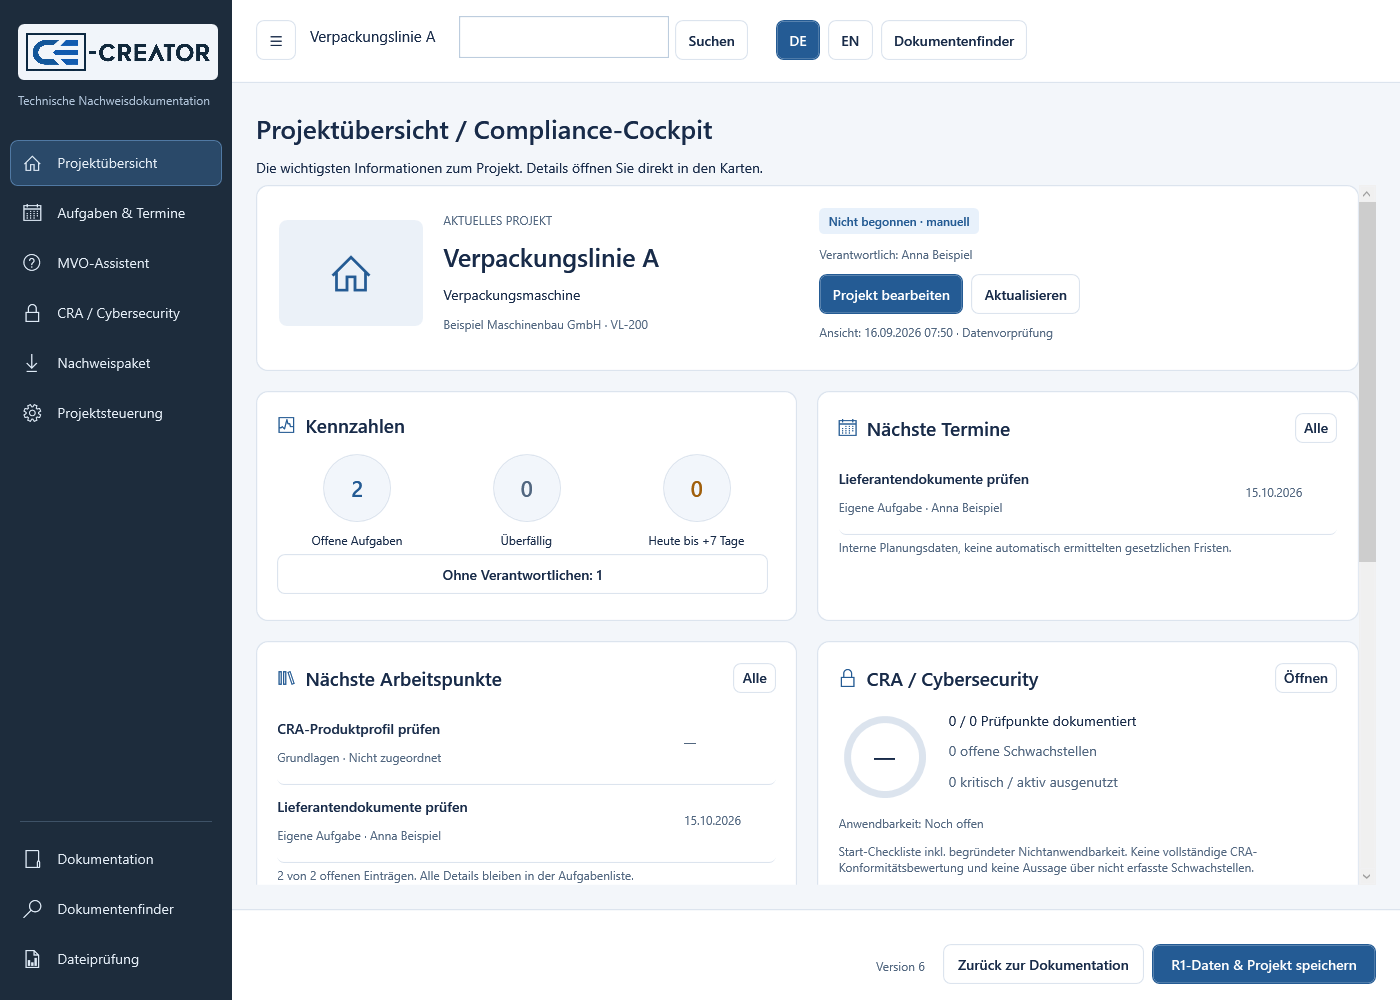Click R1-Daten & Projekt speichern
Image resolution: width=1400 pixels, height=1000 pixels.
[x=1264, y=965]
